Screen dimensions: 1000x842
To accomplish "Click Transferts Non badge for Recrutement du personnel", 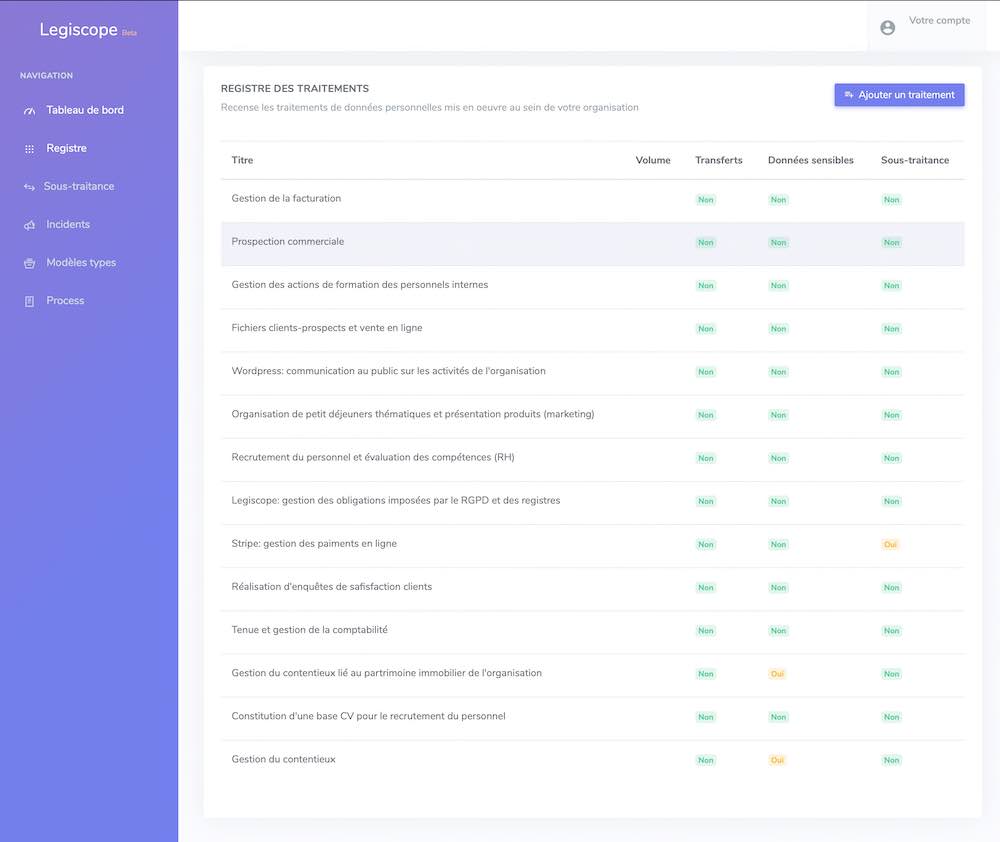I will coord(706,459).
